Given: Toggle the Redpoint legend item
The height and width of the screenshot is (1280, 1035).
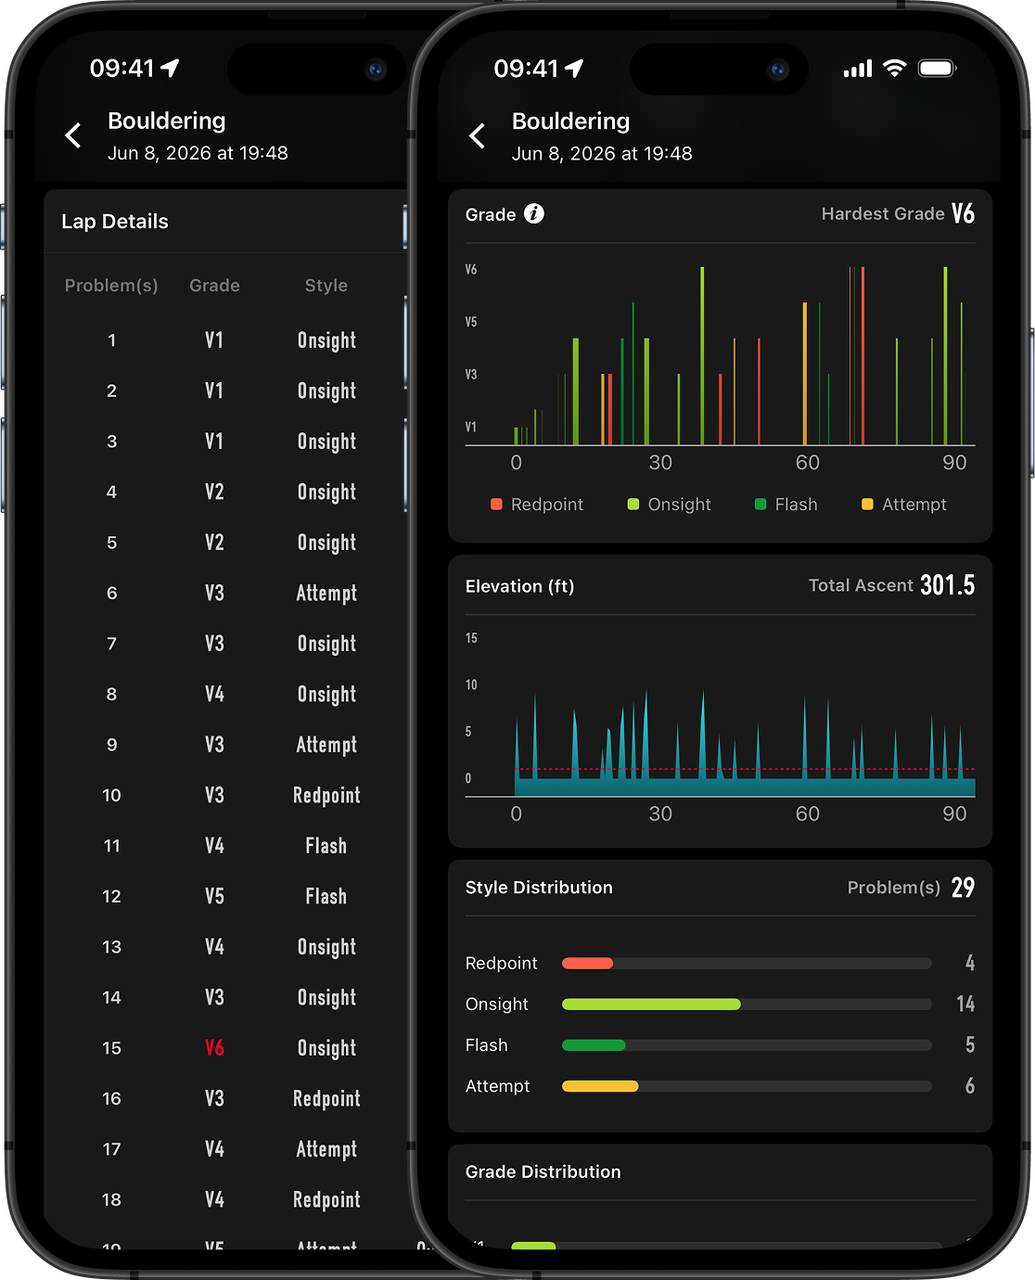Looking at the screenshot, I should click(536, 504).
